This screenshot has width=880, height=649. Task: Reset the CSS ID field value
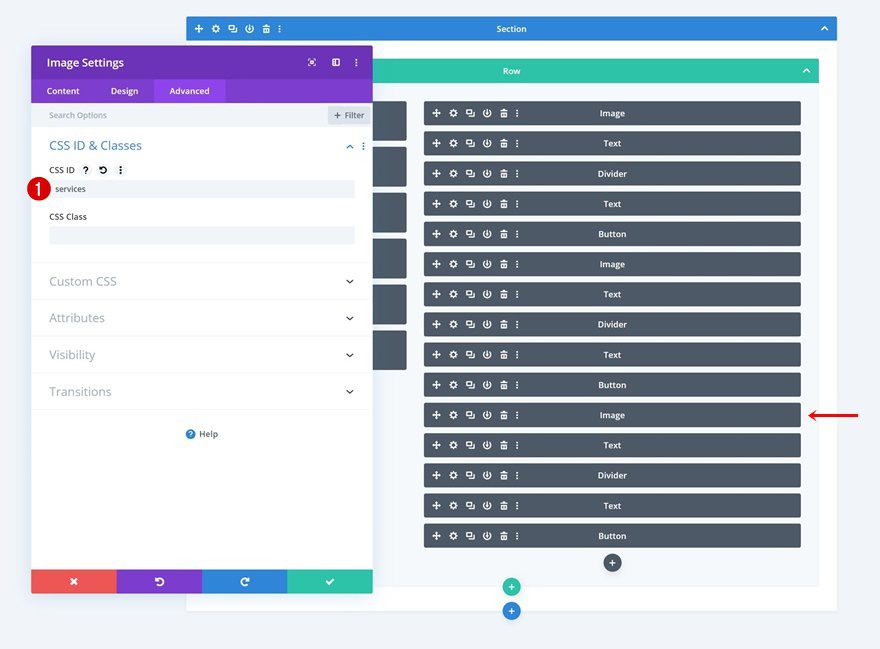point(103,170)
